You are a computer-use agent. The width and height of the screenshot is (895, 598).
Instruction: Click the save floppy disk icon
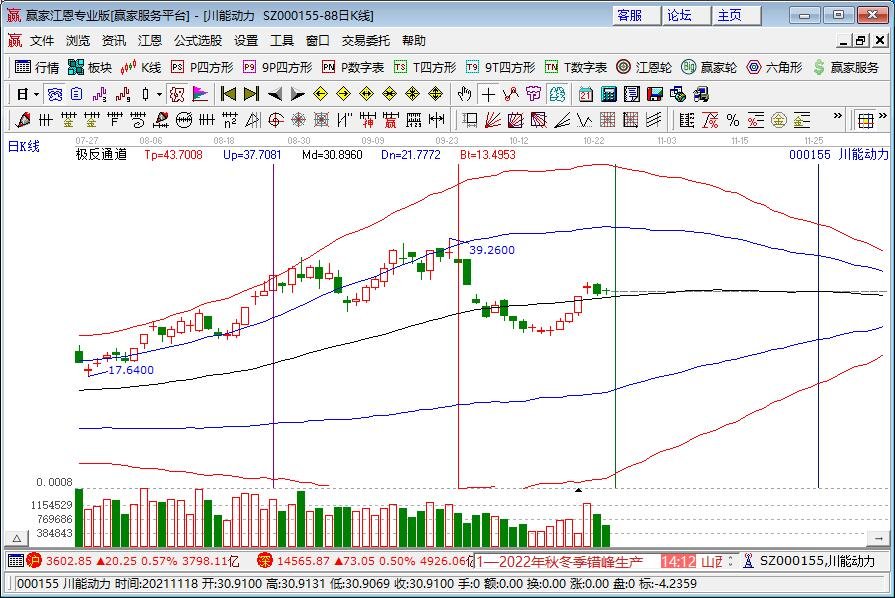click(655, 94)
